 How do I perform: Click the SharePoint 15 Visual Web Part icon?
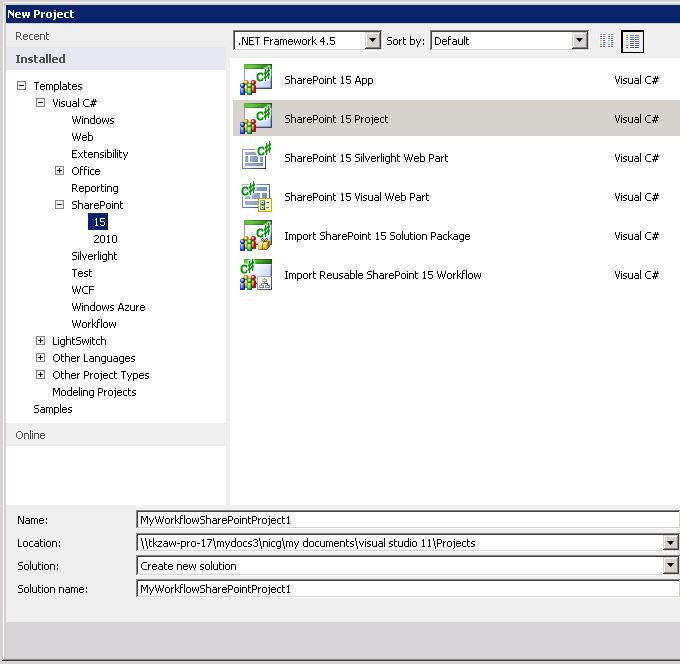[x=256, y=197]
